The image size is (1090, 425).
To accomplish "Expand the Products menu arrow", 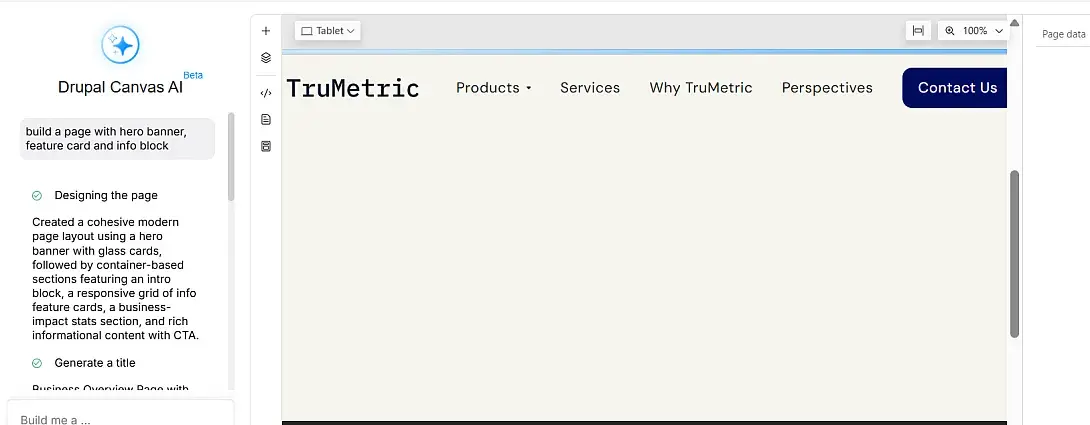I will pyautogui.click(x=528, y=88).
